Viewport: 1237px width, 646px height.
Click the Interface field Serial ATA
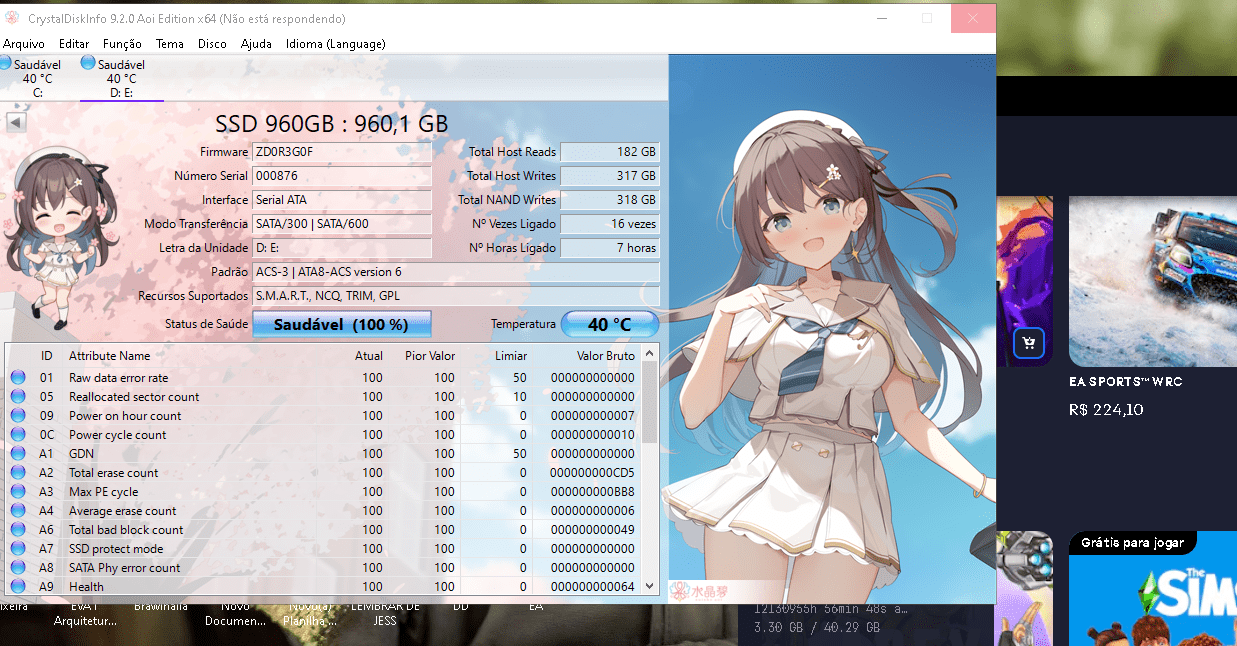342,200
